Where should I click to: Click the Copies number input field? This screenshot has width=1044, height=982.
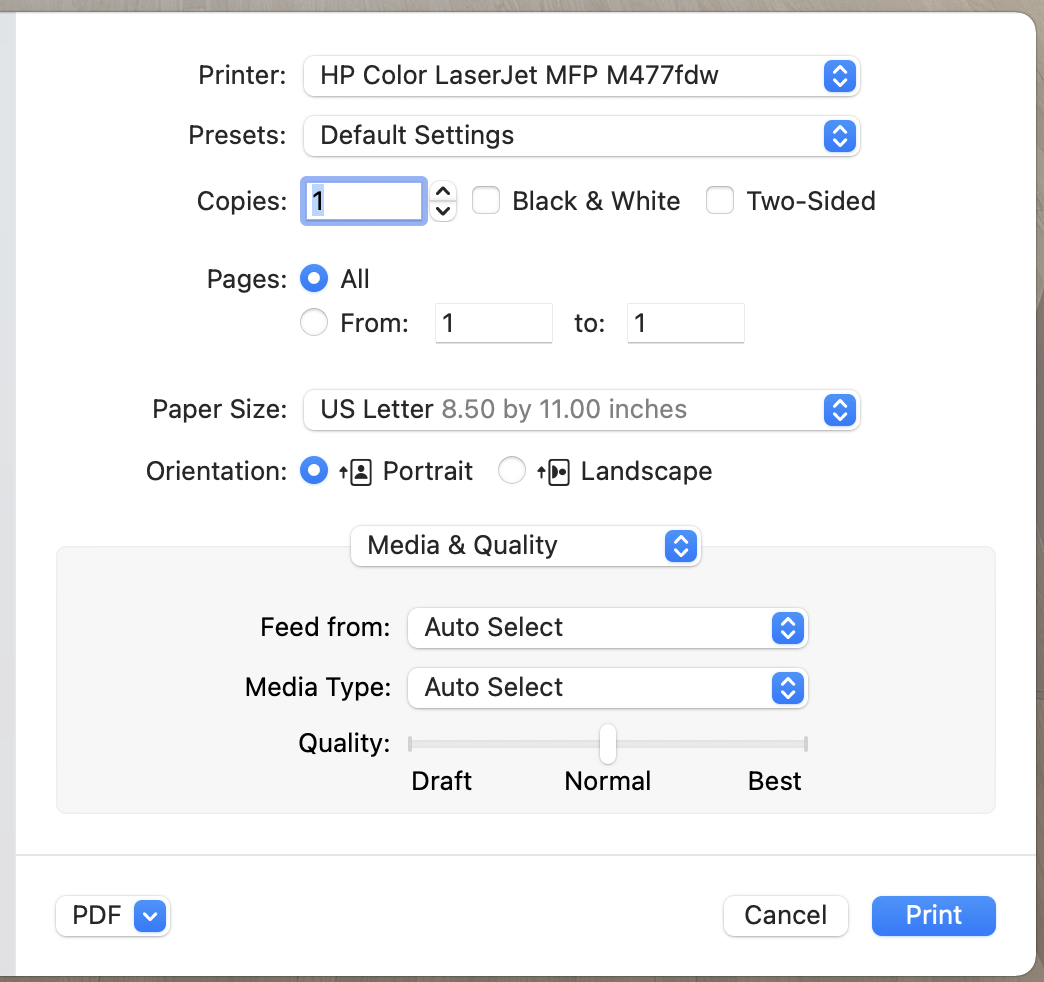[364, 201]
